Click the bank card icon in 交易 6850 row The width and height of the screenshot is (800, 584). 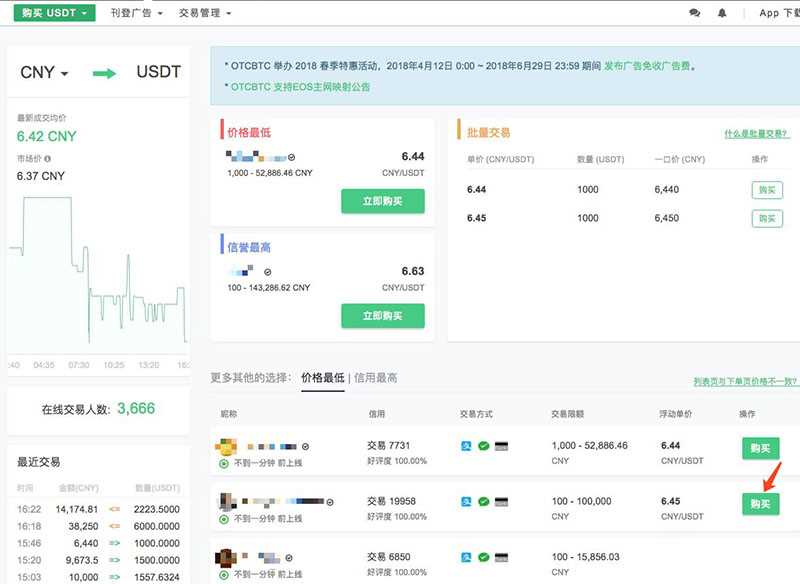click(500, 556)
